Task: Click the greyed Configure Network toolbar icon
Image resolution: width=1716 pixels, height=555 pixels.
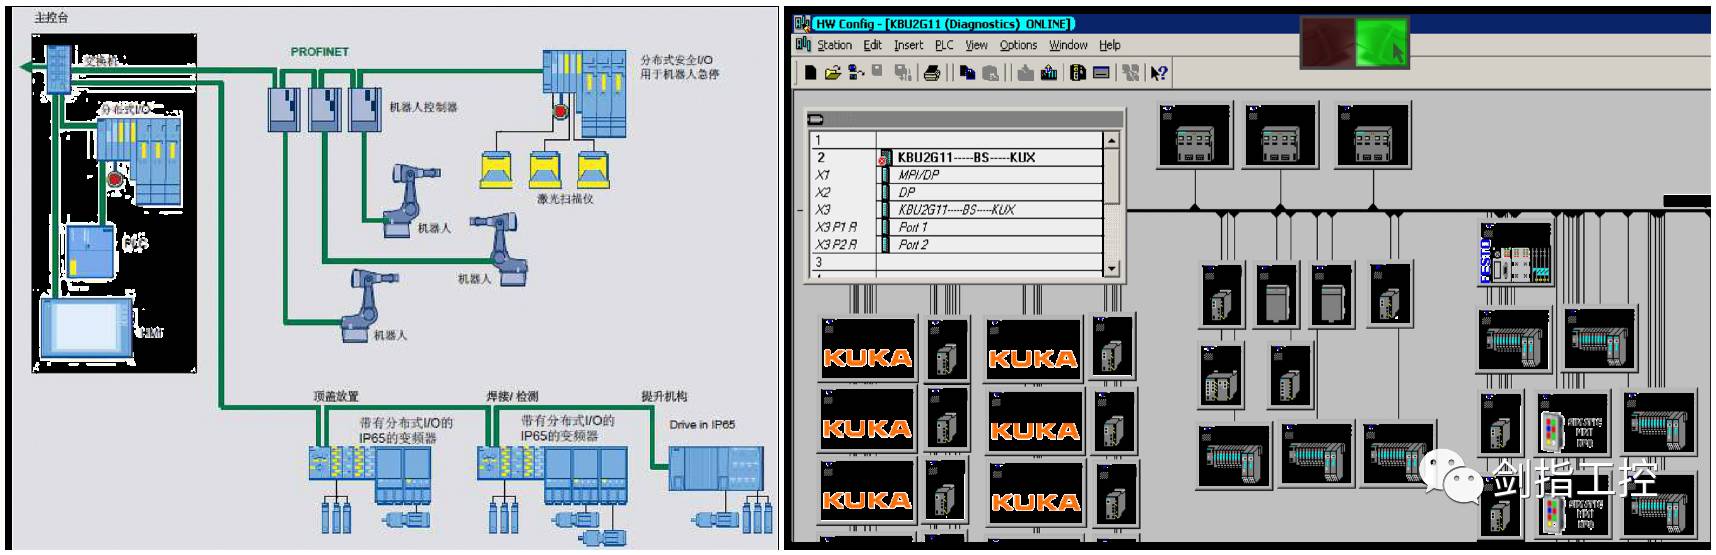Action: click(1131, 73)
